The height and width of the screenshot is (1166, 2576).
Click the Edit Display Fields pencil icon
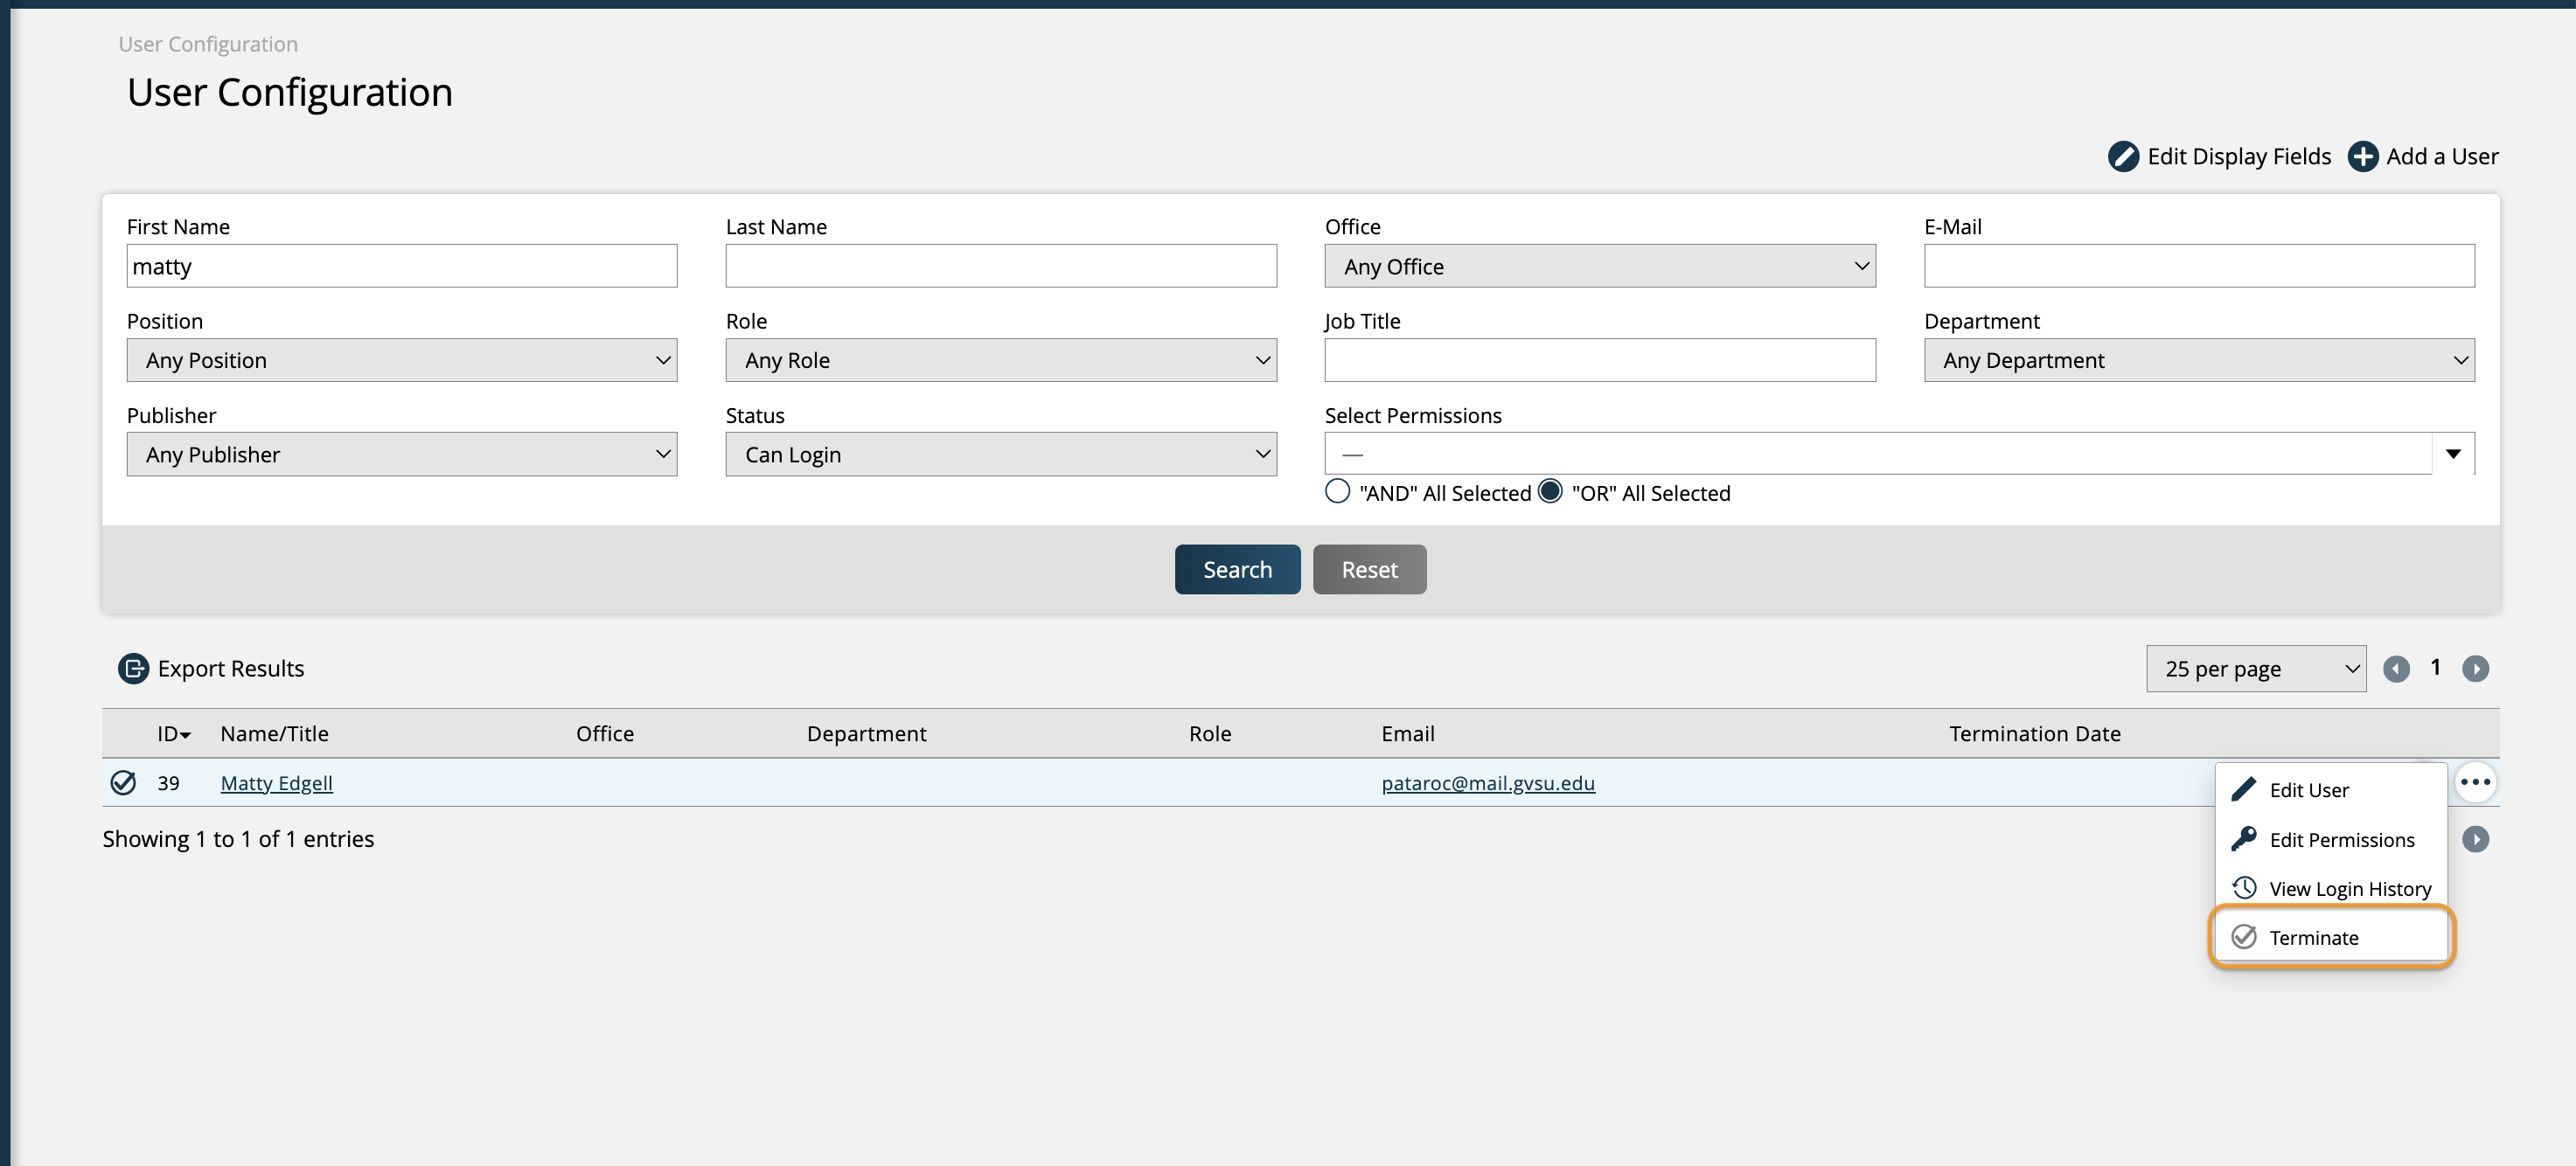2123,157
